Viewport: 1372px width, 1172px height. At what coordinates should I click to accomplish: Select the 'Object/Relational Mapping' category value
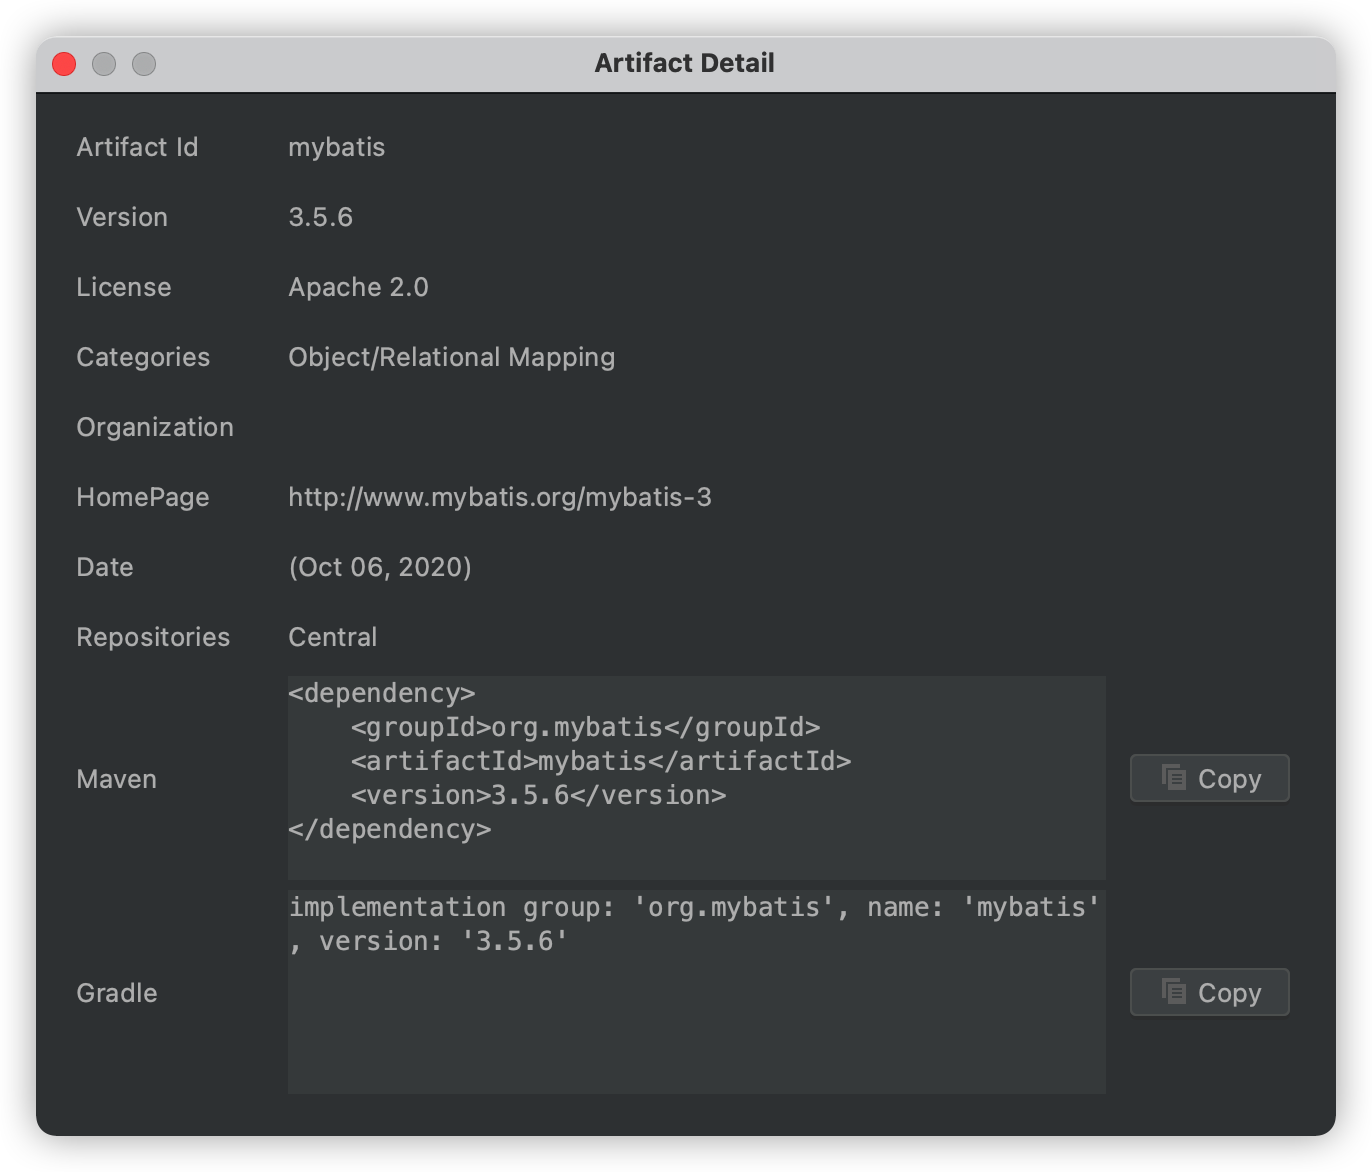pyautogui.click(x=451, y=357)
